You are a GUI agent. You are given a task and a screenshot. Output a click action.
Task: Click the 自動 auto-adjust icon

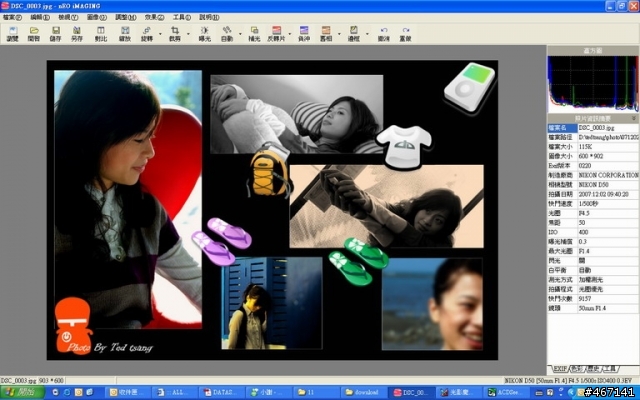coord(227,34)
